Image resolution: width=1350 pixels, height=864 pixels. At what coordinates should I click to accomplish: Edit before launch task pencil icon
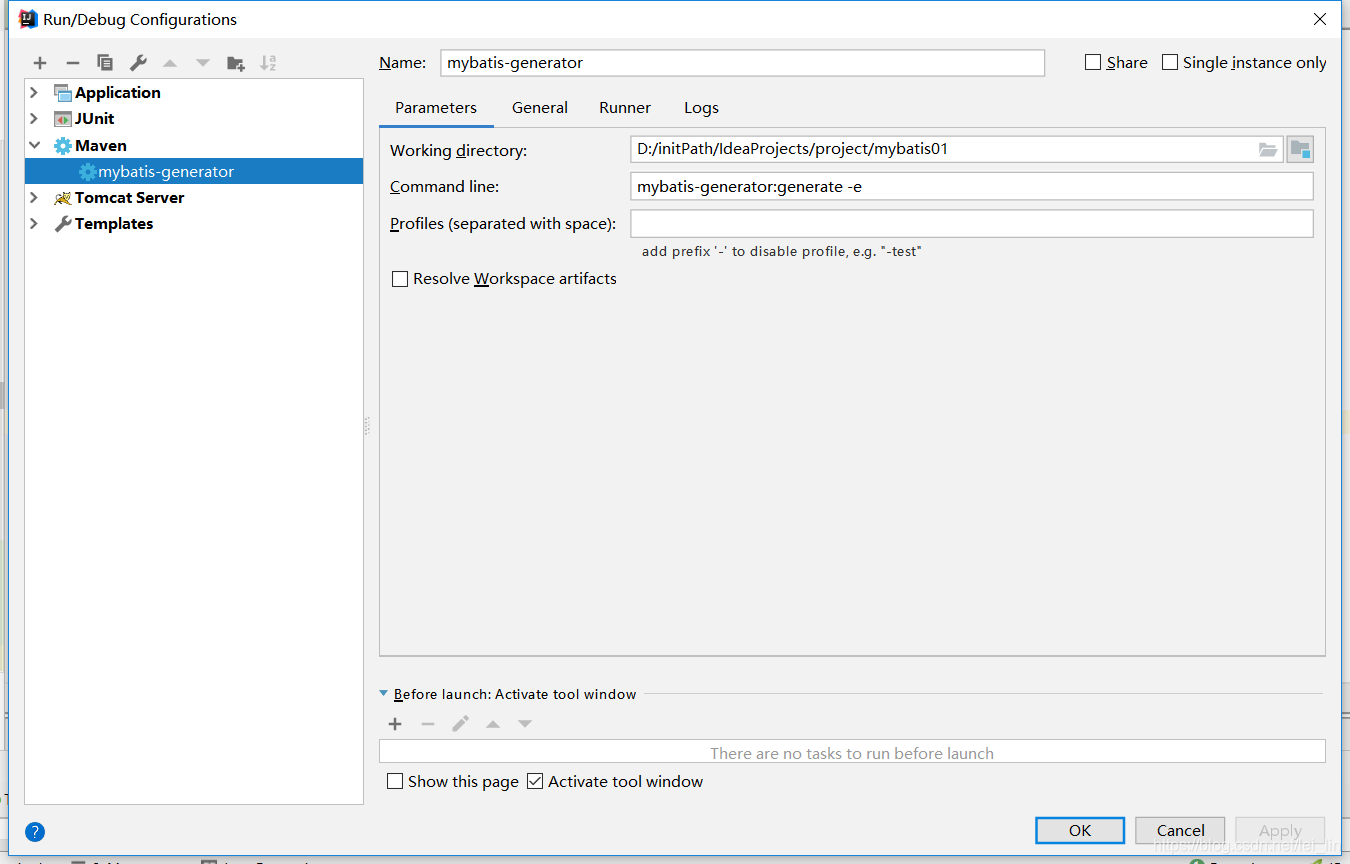(x=460, y=724)
